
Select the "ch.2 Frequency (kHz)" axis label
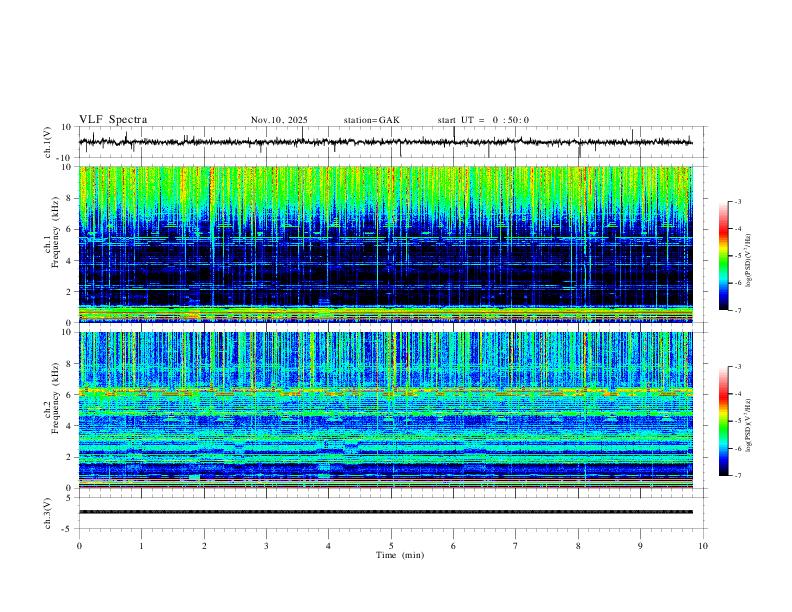coord(52,398)
